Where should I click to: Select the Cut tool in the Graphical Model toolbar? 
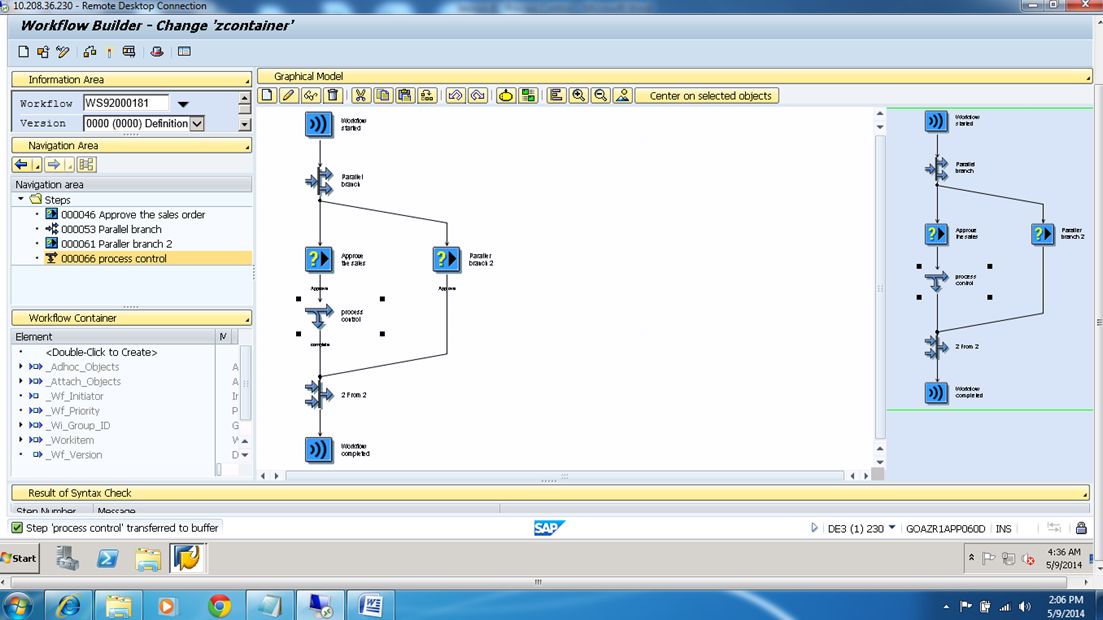[362, 95]
